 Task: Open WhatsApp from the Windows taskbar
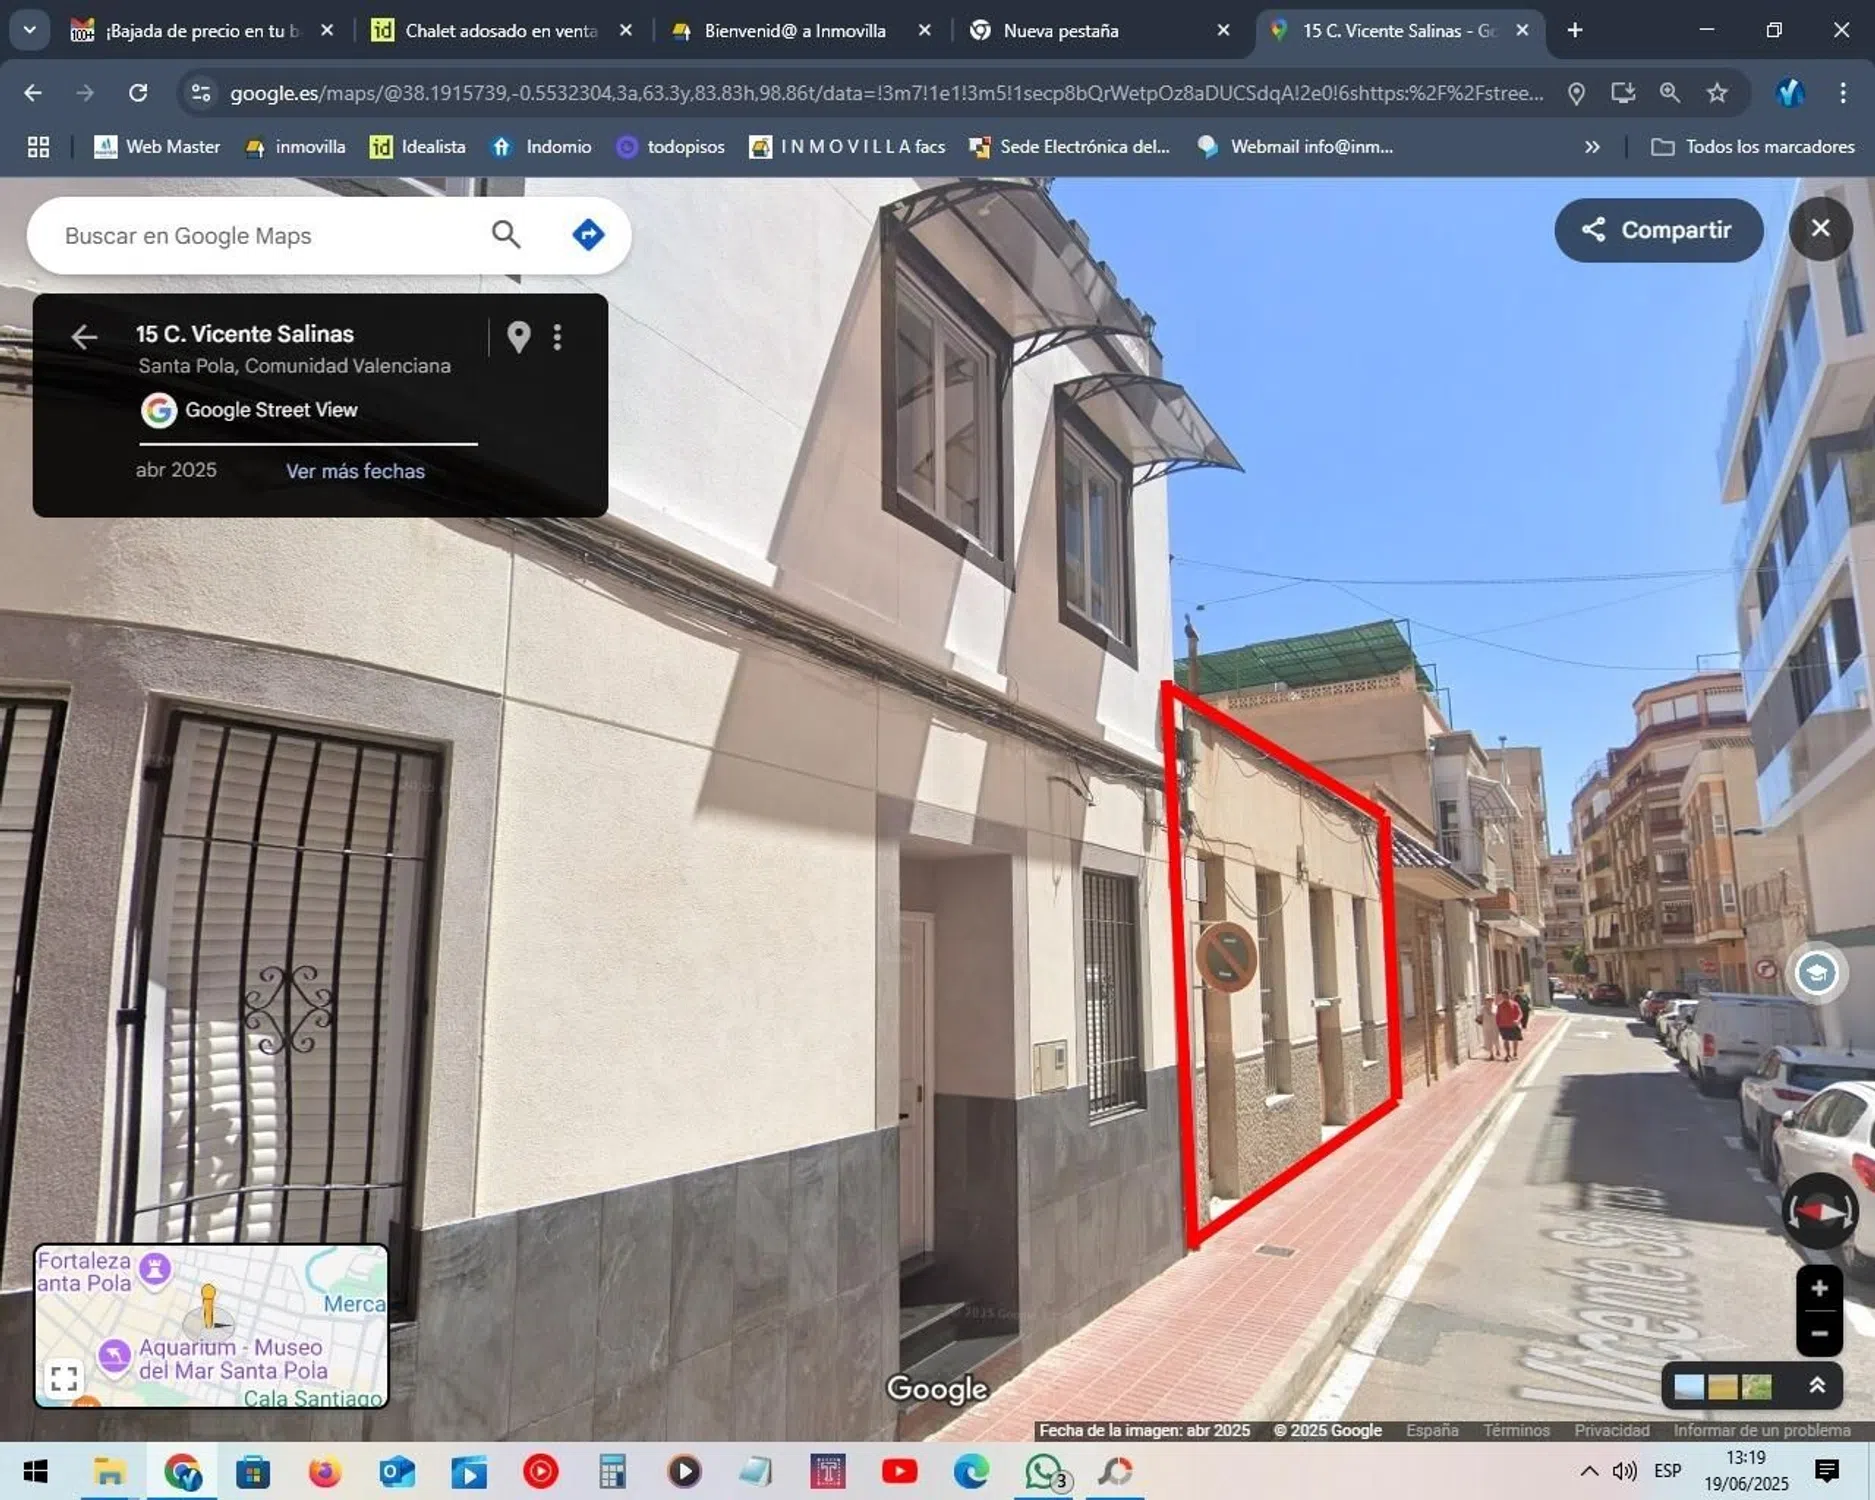coord(1043,1471)
